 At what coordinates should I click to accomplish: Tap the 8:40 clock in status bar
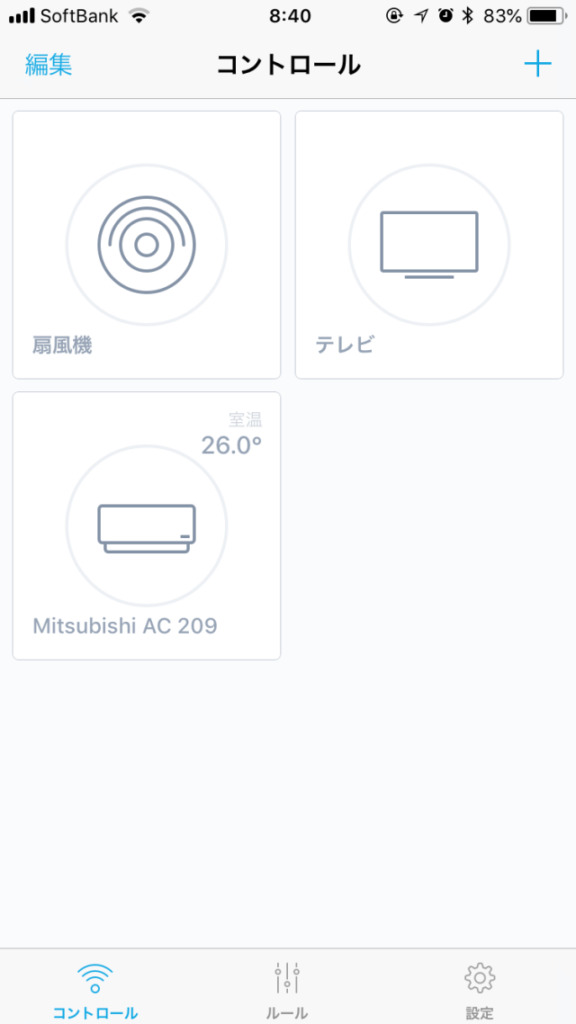(290, 16)
